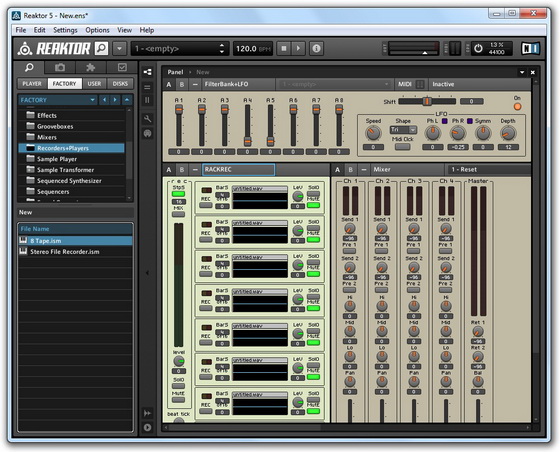Click the circular play icon at side strip bottom

pyautogui.click(x=147, y=427)
